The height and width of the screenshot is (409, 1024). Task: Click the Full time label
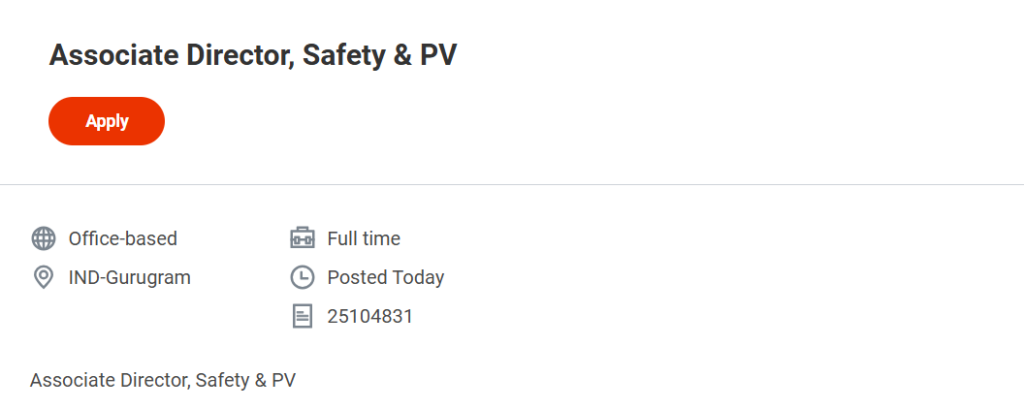point(363,239)
